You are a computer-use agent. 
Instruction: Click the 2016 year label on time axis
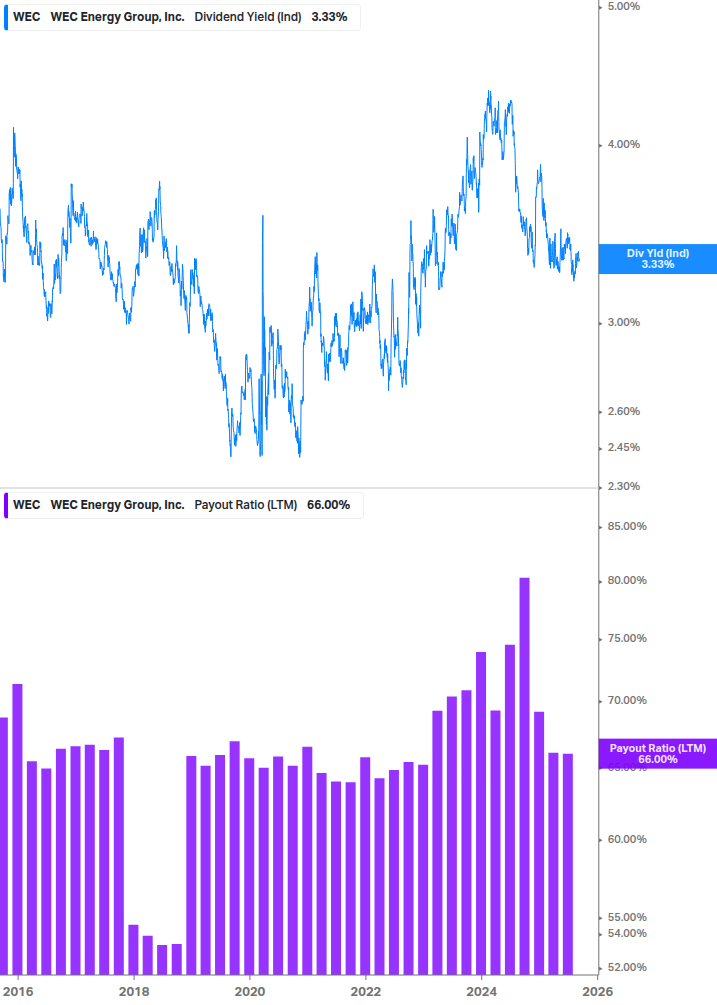pyautogui.click(x=17, y=992)
